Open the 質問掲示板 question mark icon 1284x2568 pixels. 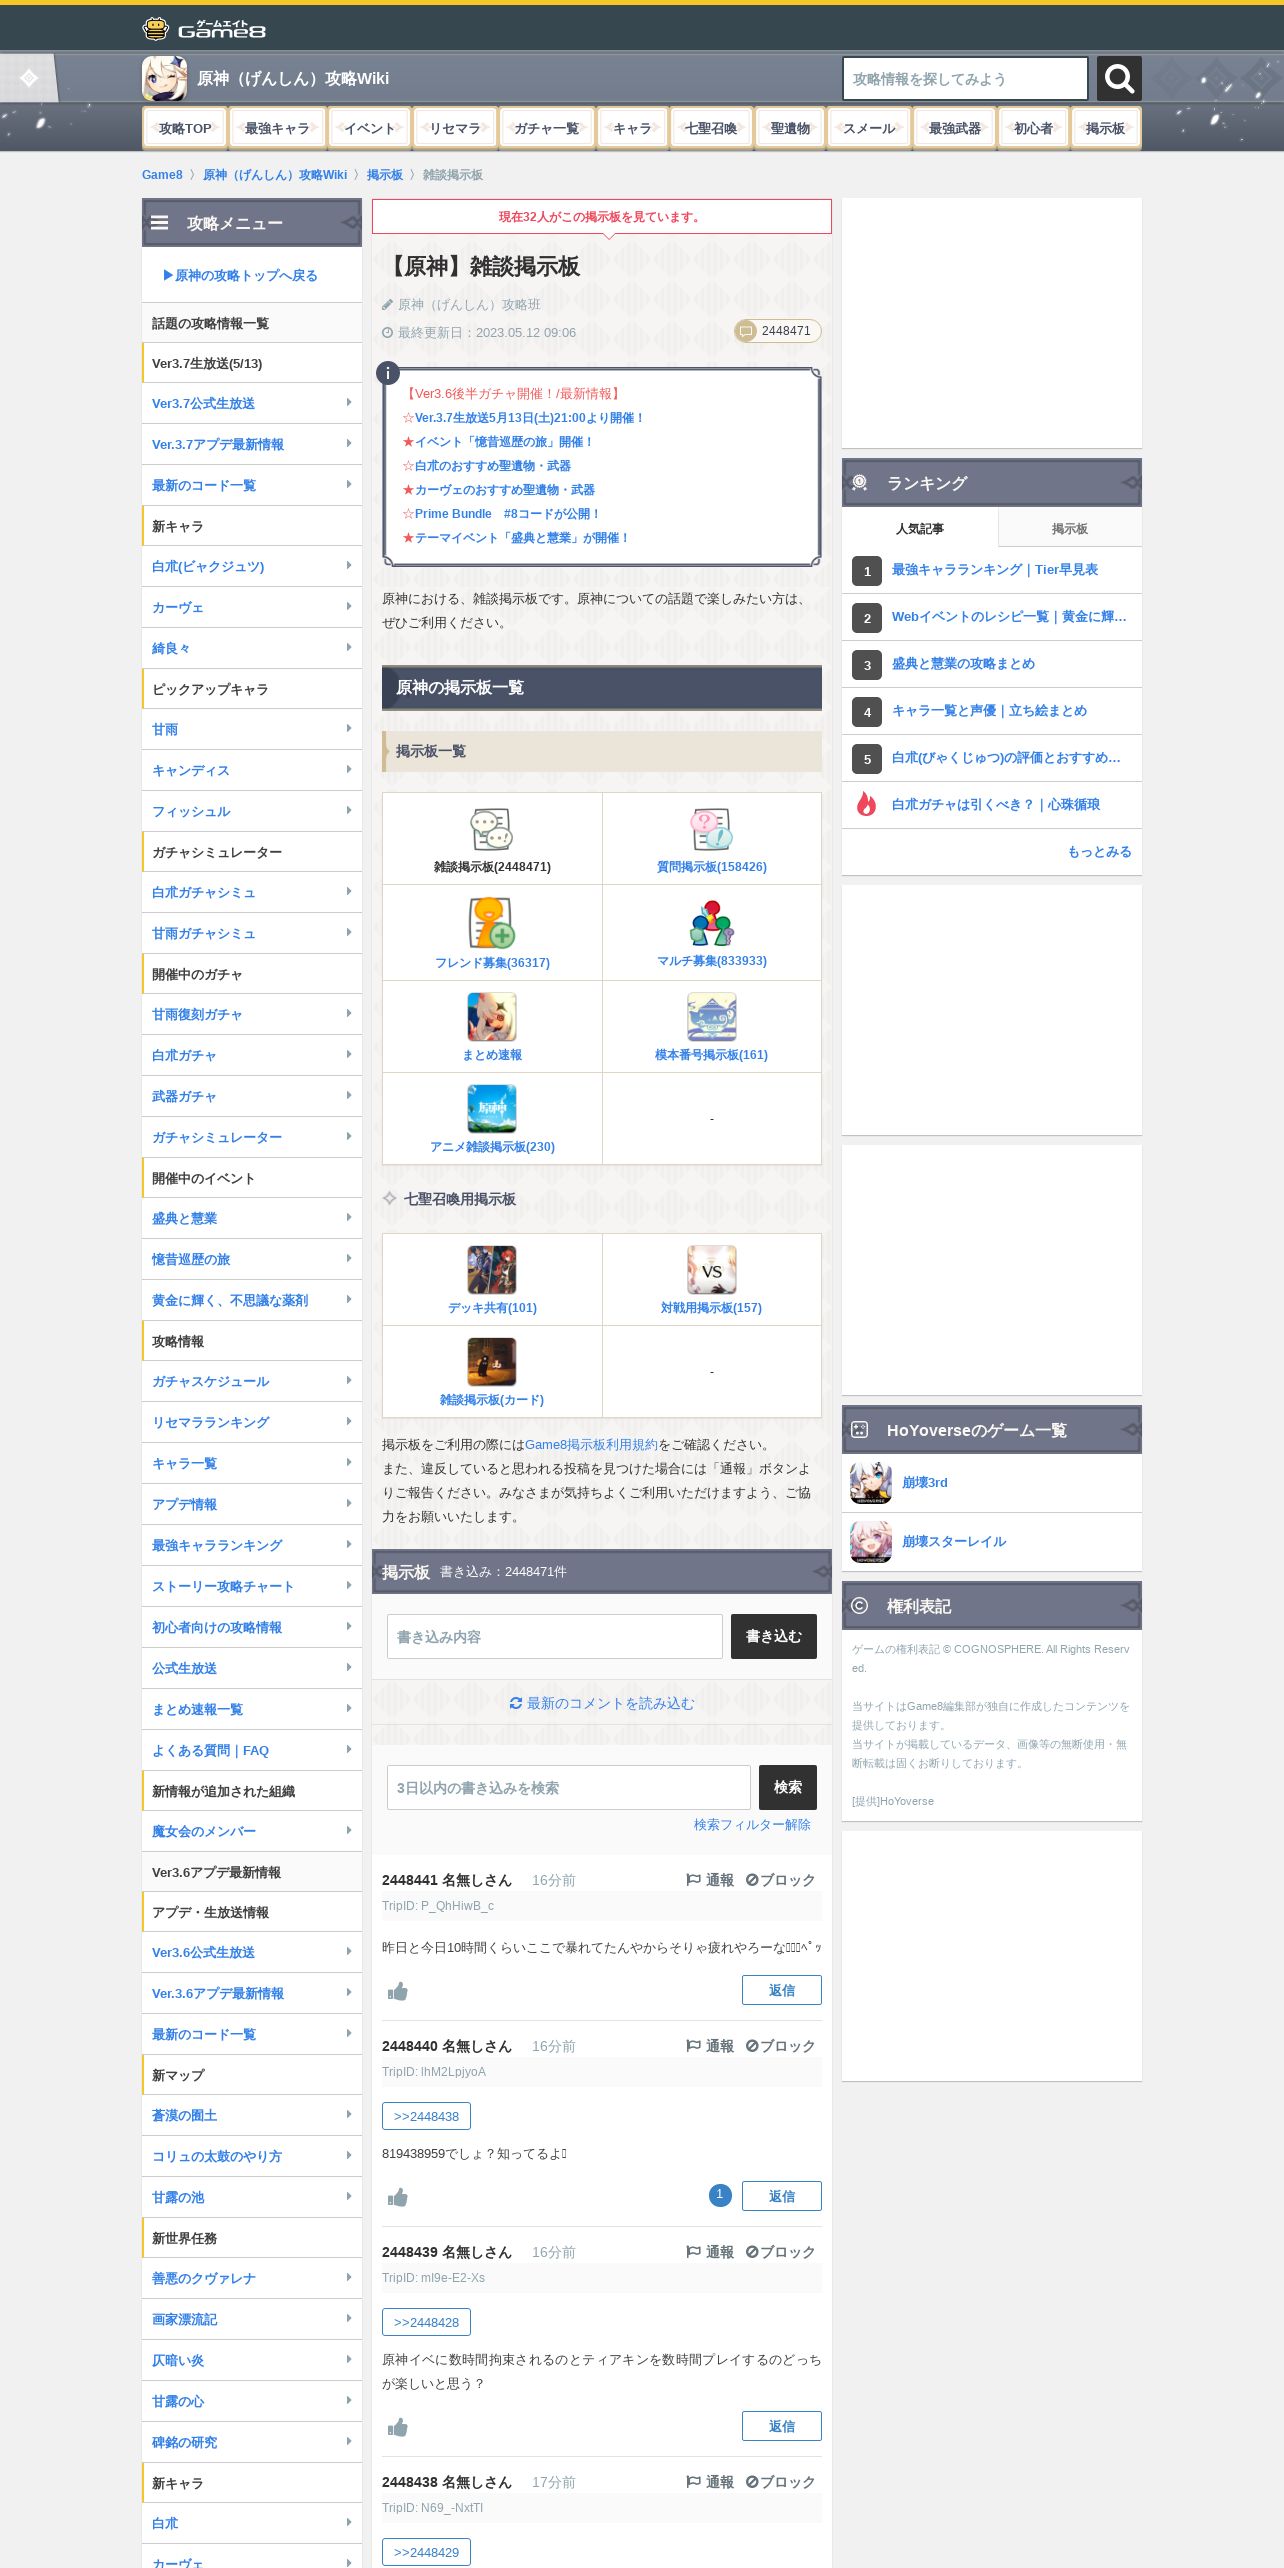pyautogui.click(x=711, y=830)
